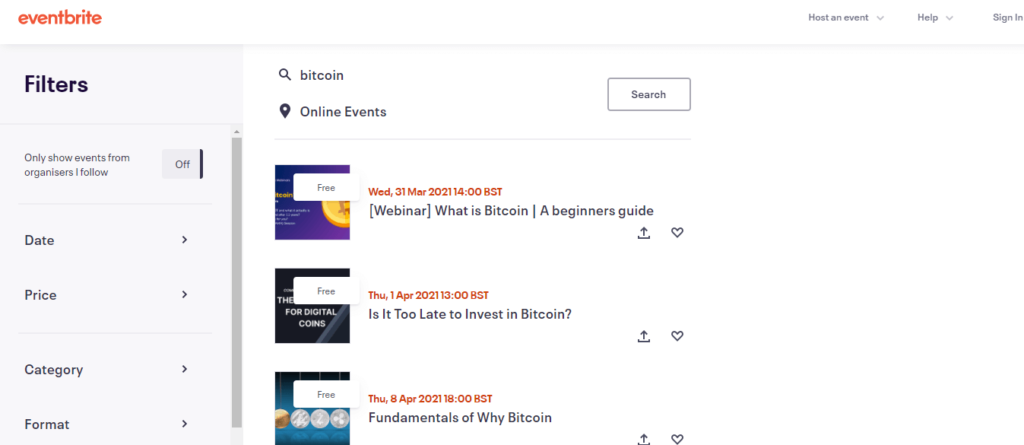Click the Search button

click(x=648, y=94)
